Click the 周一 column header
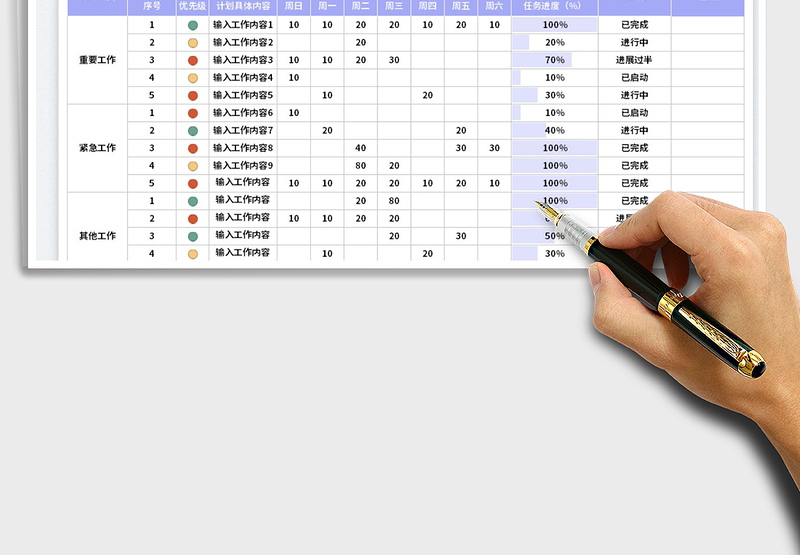Viewport: 800px width, 555px height. [x=327, y=7]
